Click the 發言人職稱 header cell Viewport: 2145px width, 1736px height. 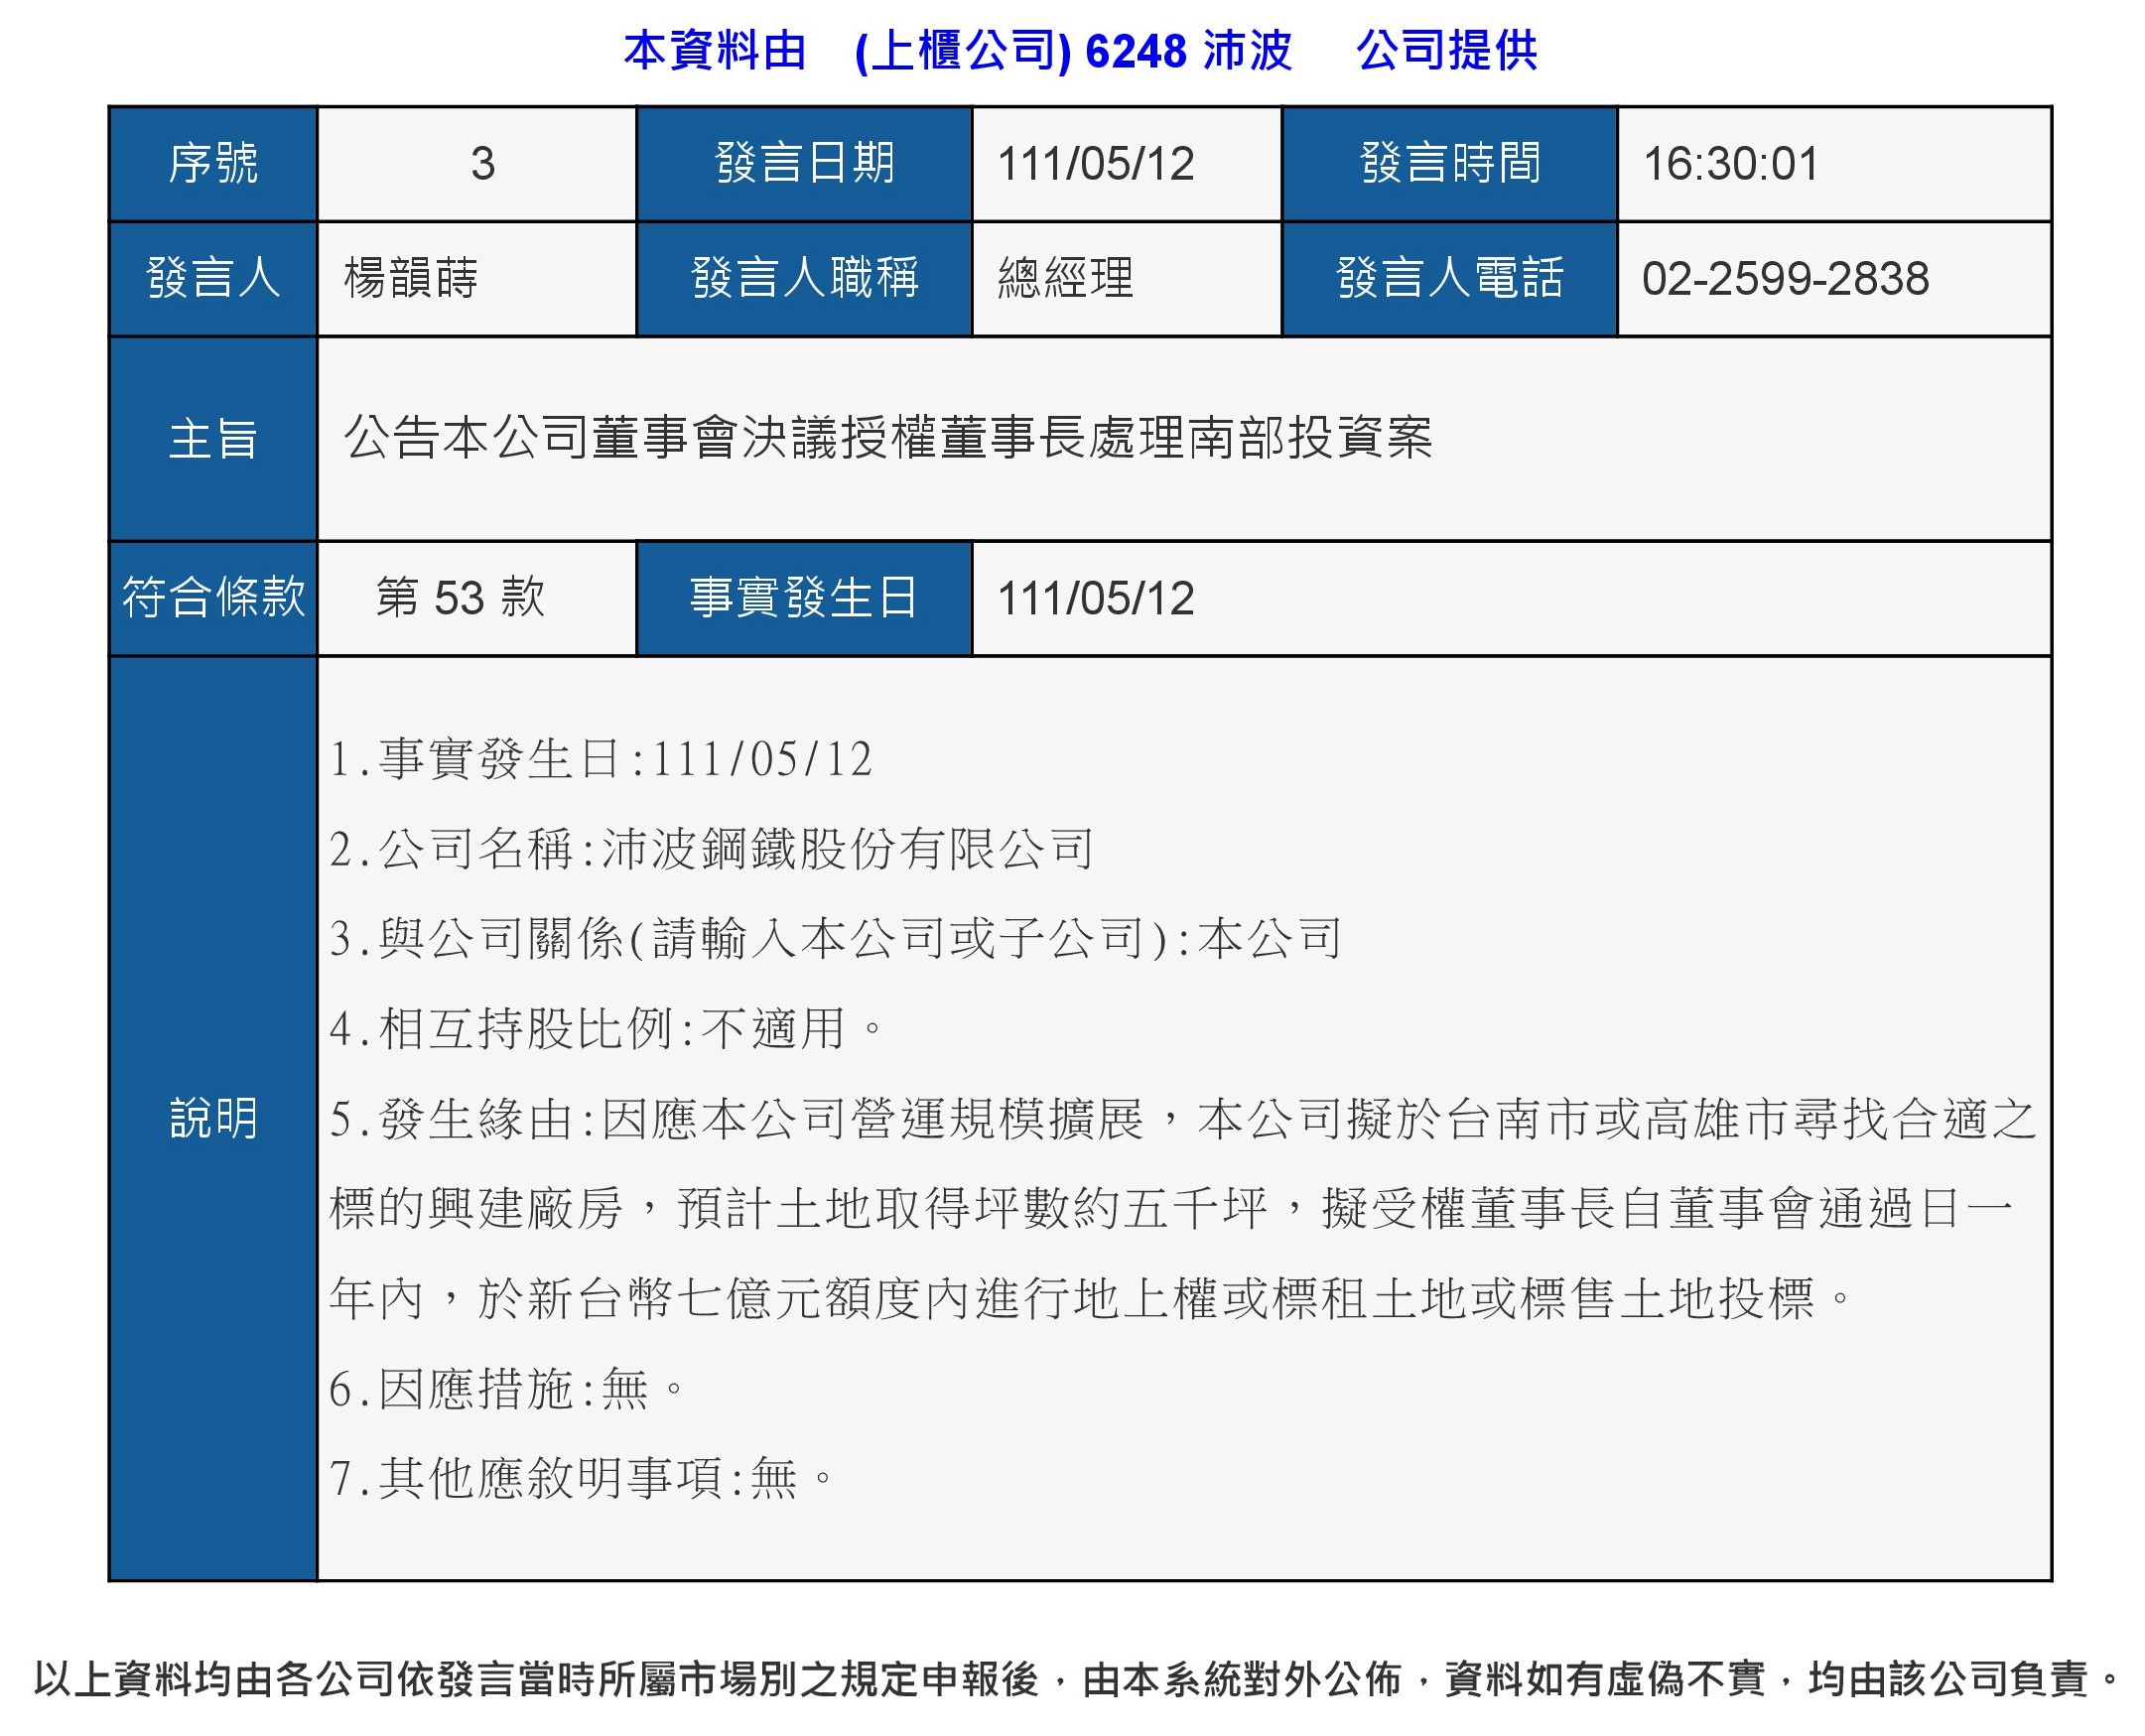(804, 279)
